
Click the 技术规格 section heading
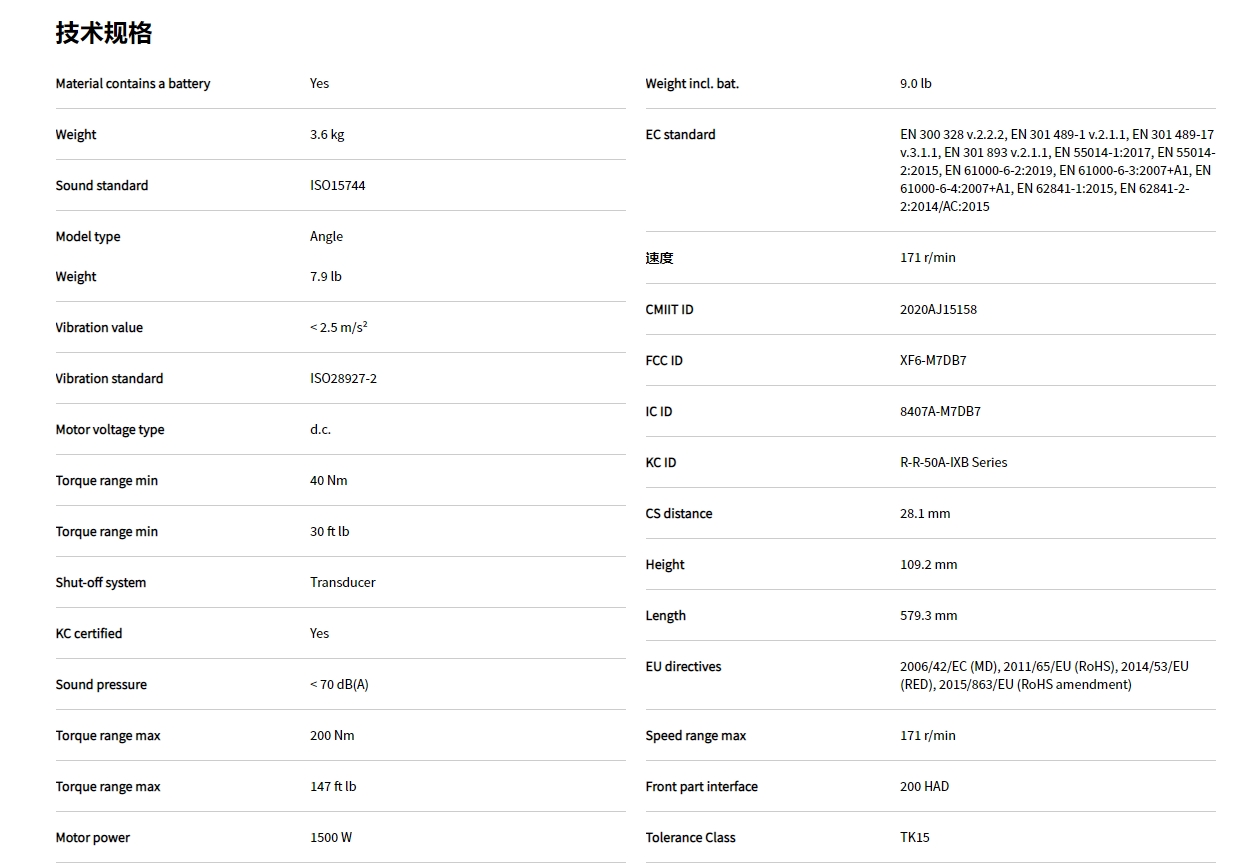[104, 33]
